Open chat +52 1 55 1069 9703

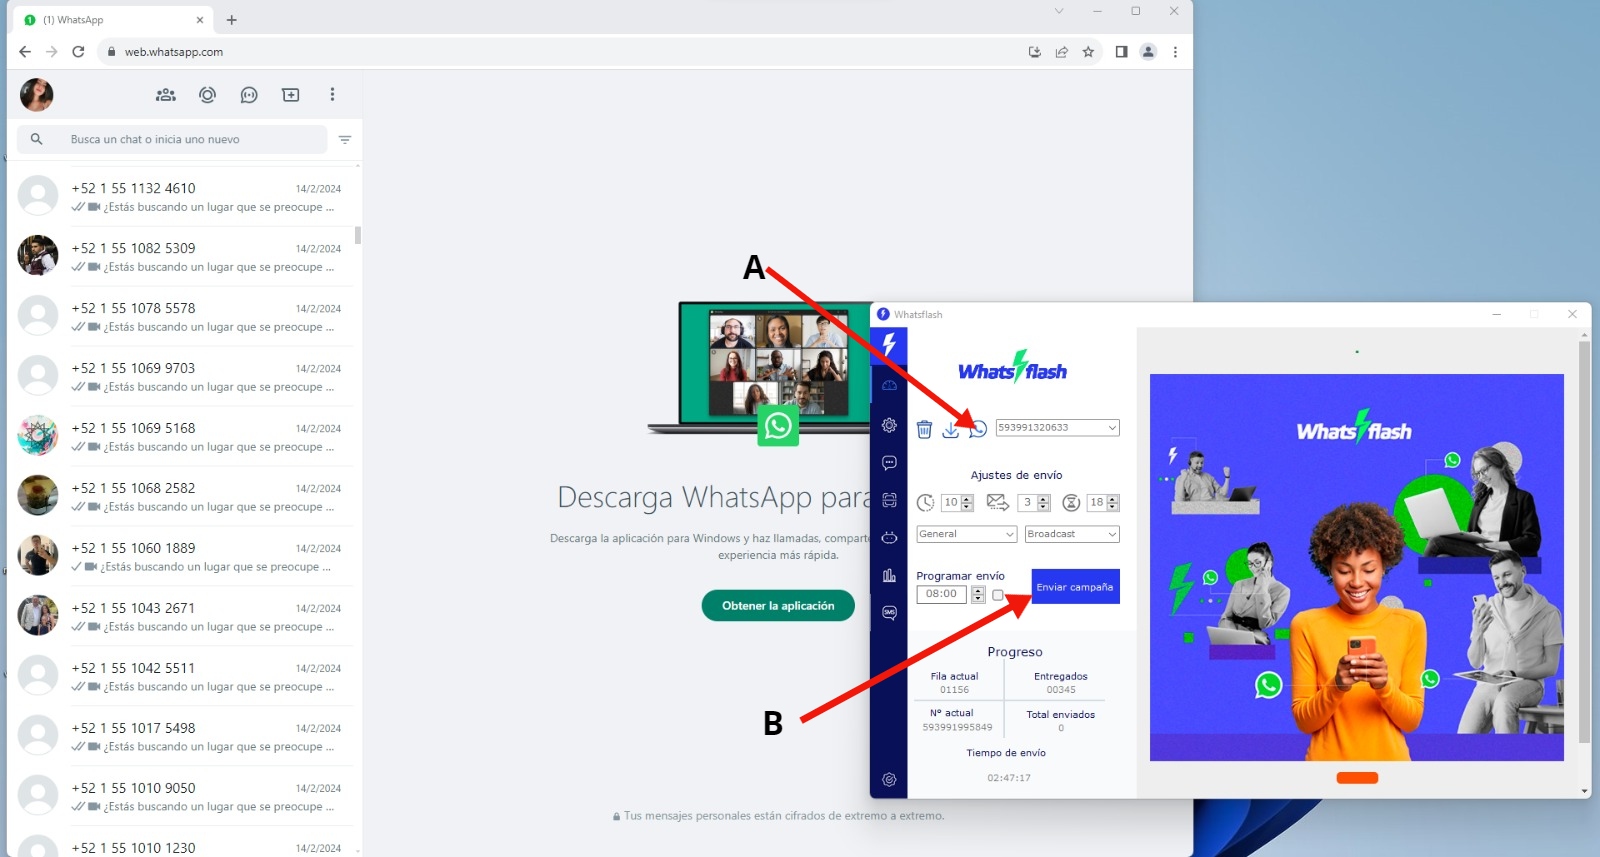184,377
